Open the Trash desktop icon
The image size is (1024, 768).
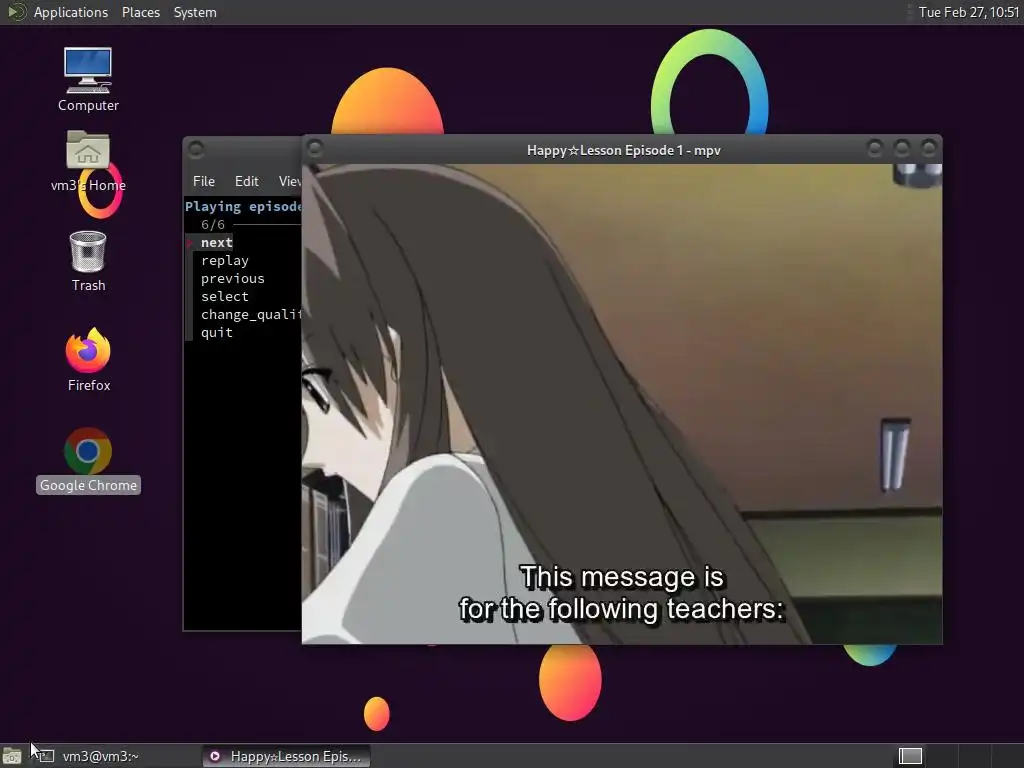coord(88,261)
